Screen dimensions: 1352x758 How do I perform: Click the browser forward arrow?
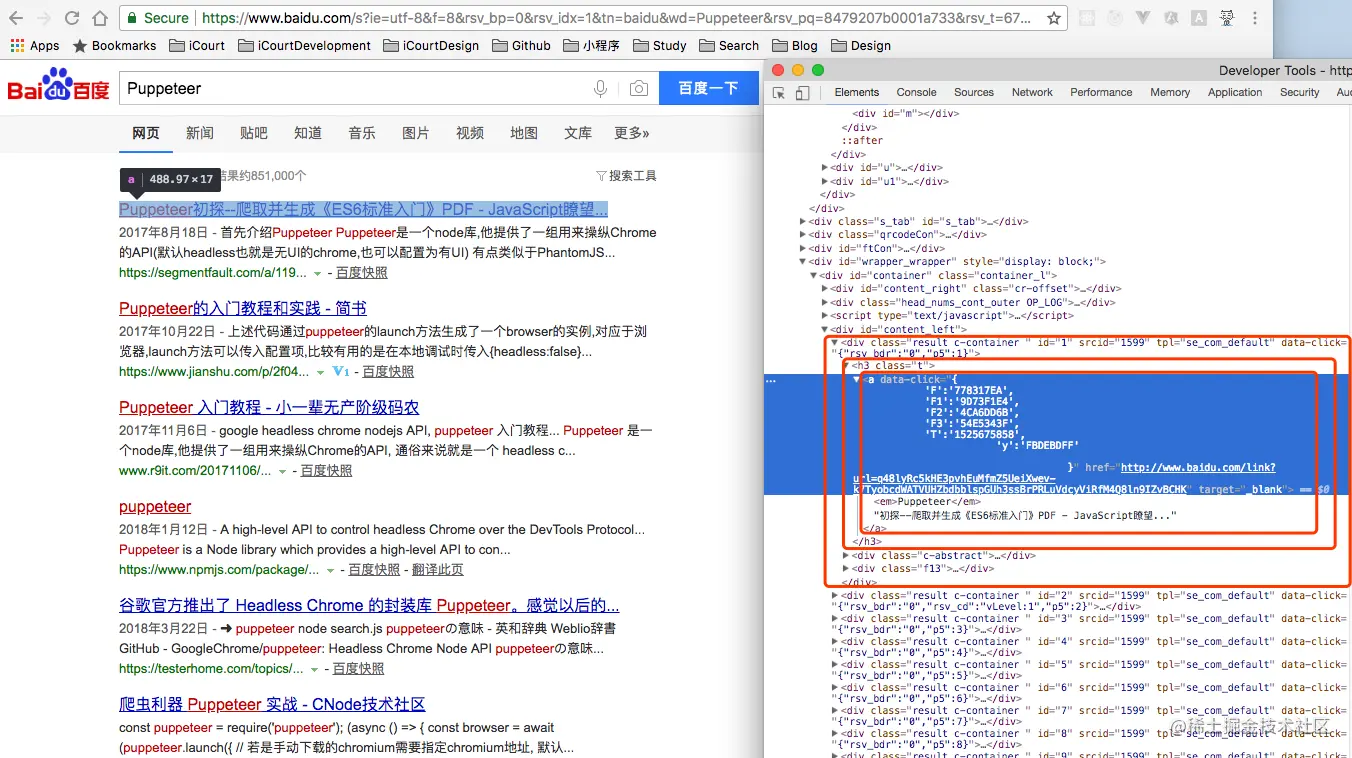(44, 18)
